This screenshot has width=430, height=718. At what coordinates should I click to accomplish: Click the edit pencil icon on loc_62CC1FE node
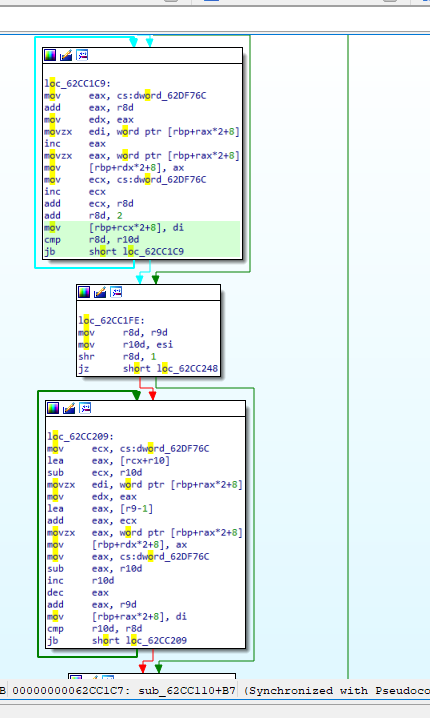(100, 292)
